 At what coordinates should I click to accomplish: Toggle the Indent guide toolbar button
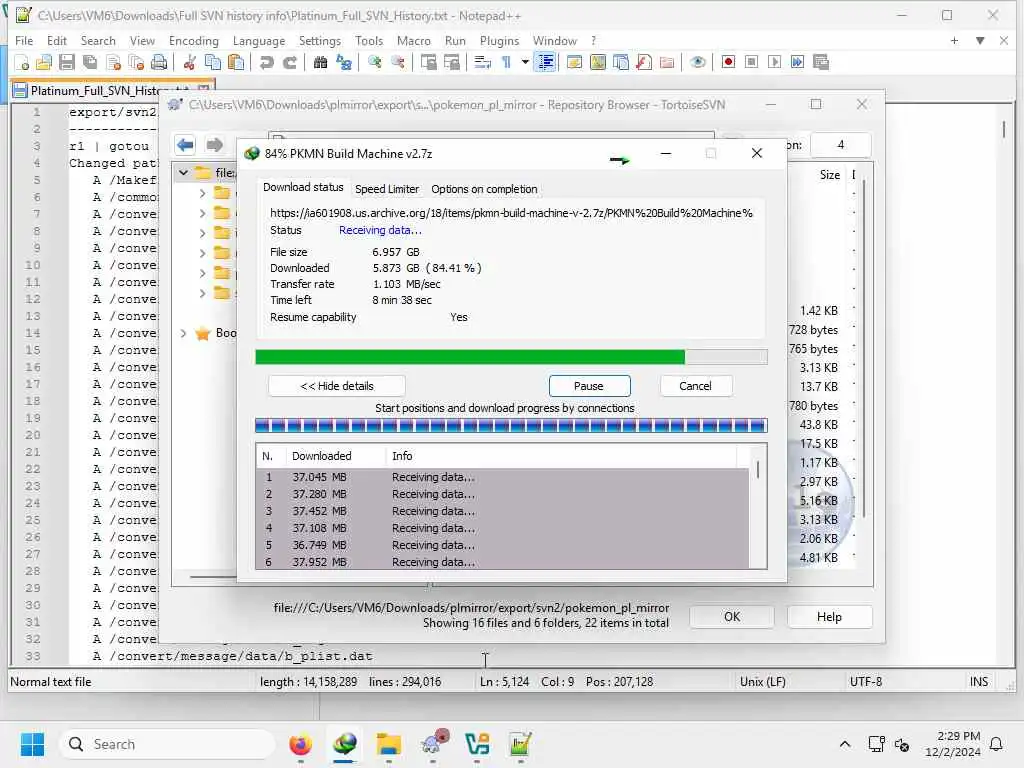(x=545, y=63)
